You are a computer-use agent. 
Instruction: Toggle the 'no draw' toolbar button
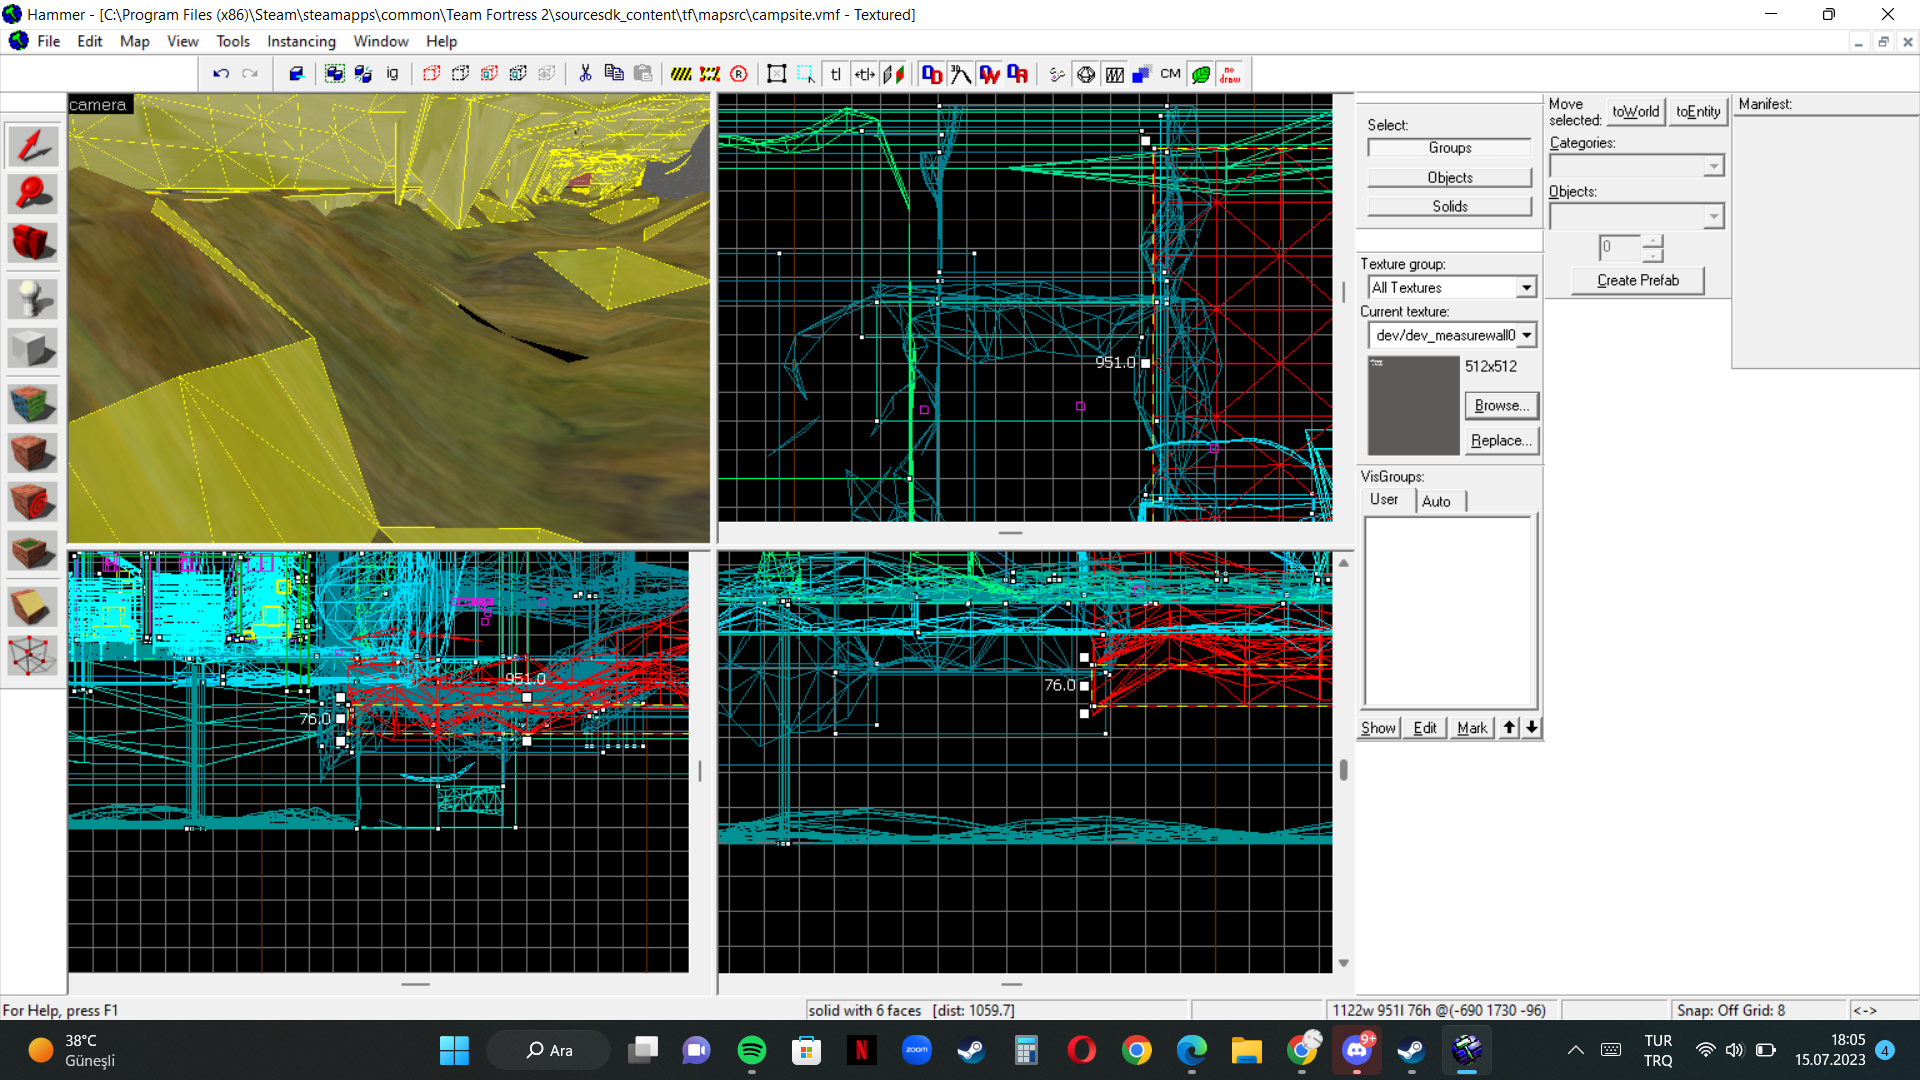(x=1230, y=74)
